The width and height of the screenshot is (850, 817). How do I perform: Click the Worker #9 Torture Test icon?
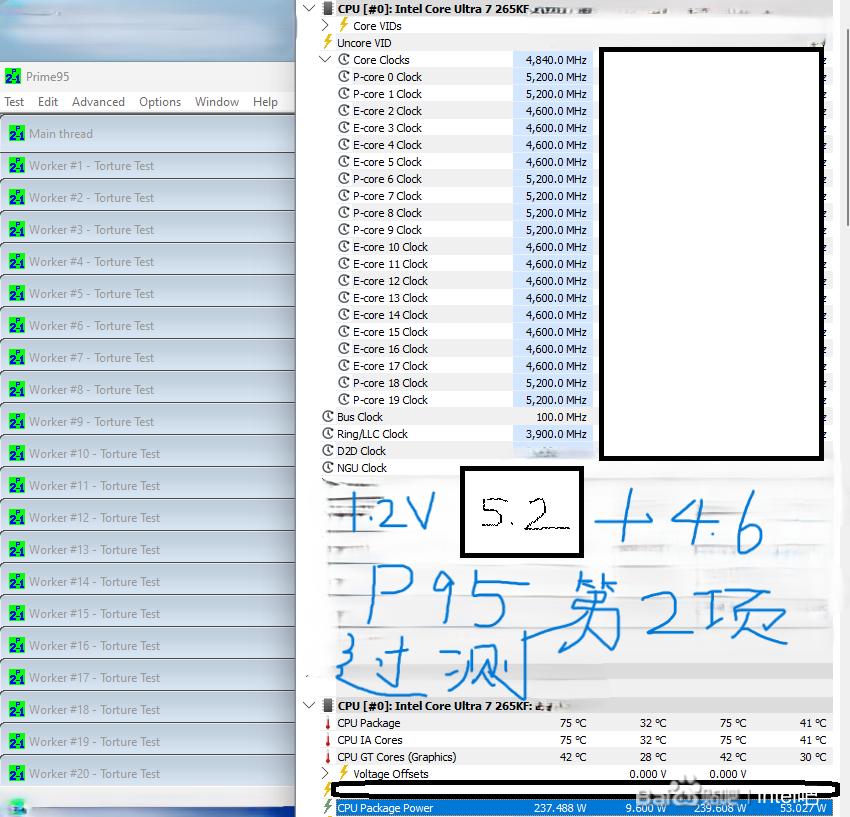tap(17, 421)
